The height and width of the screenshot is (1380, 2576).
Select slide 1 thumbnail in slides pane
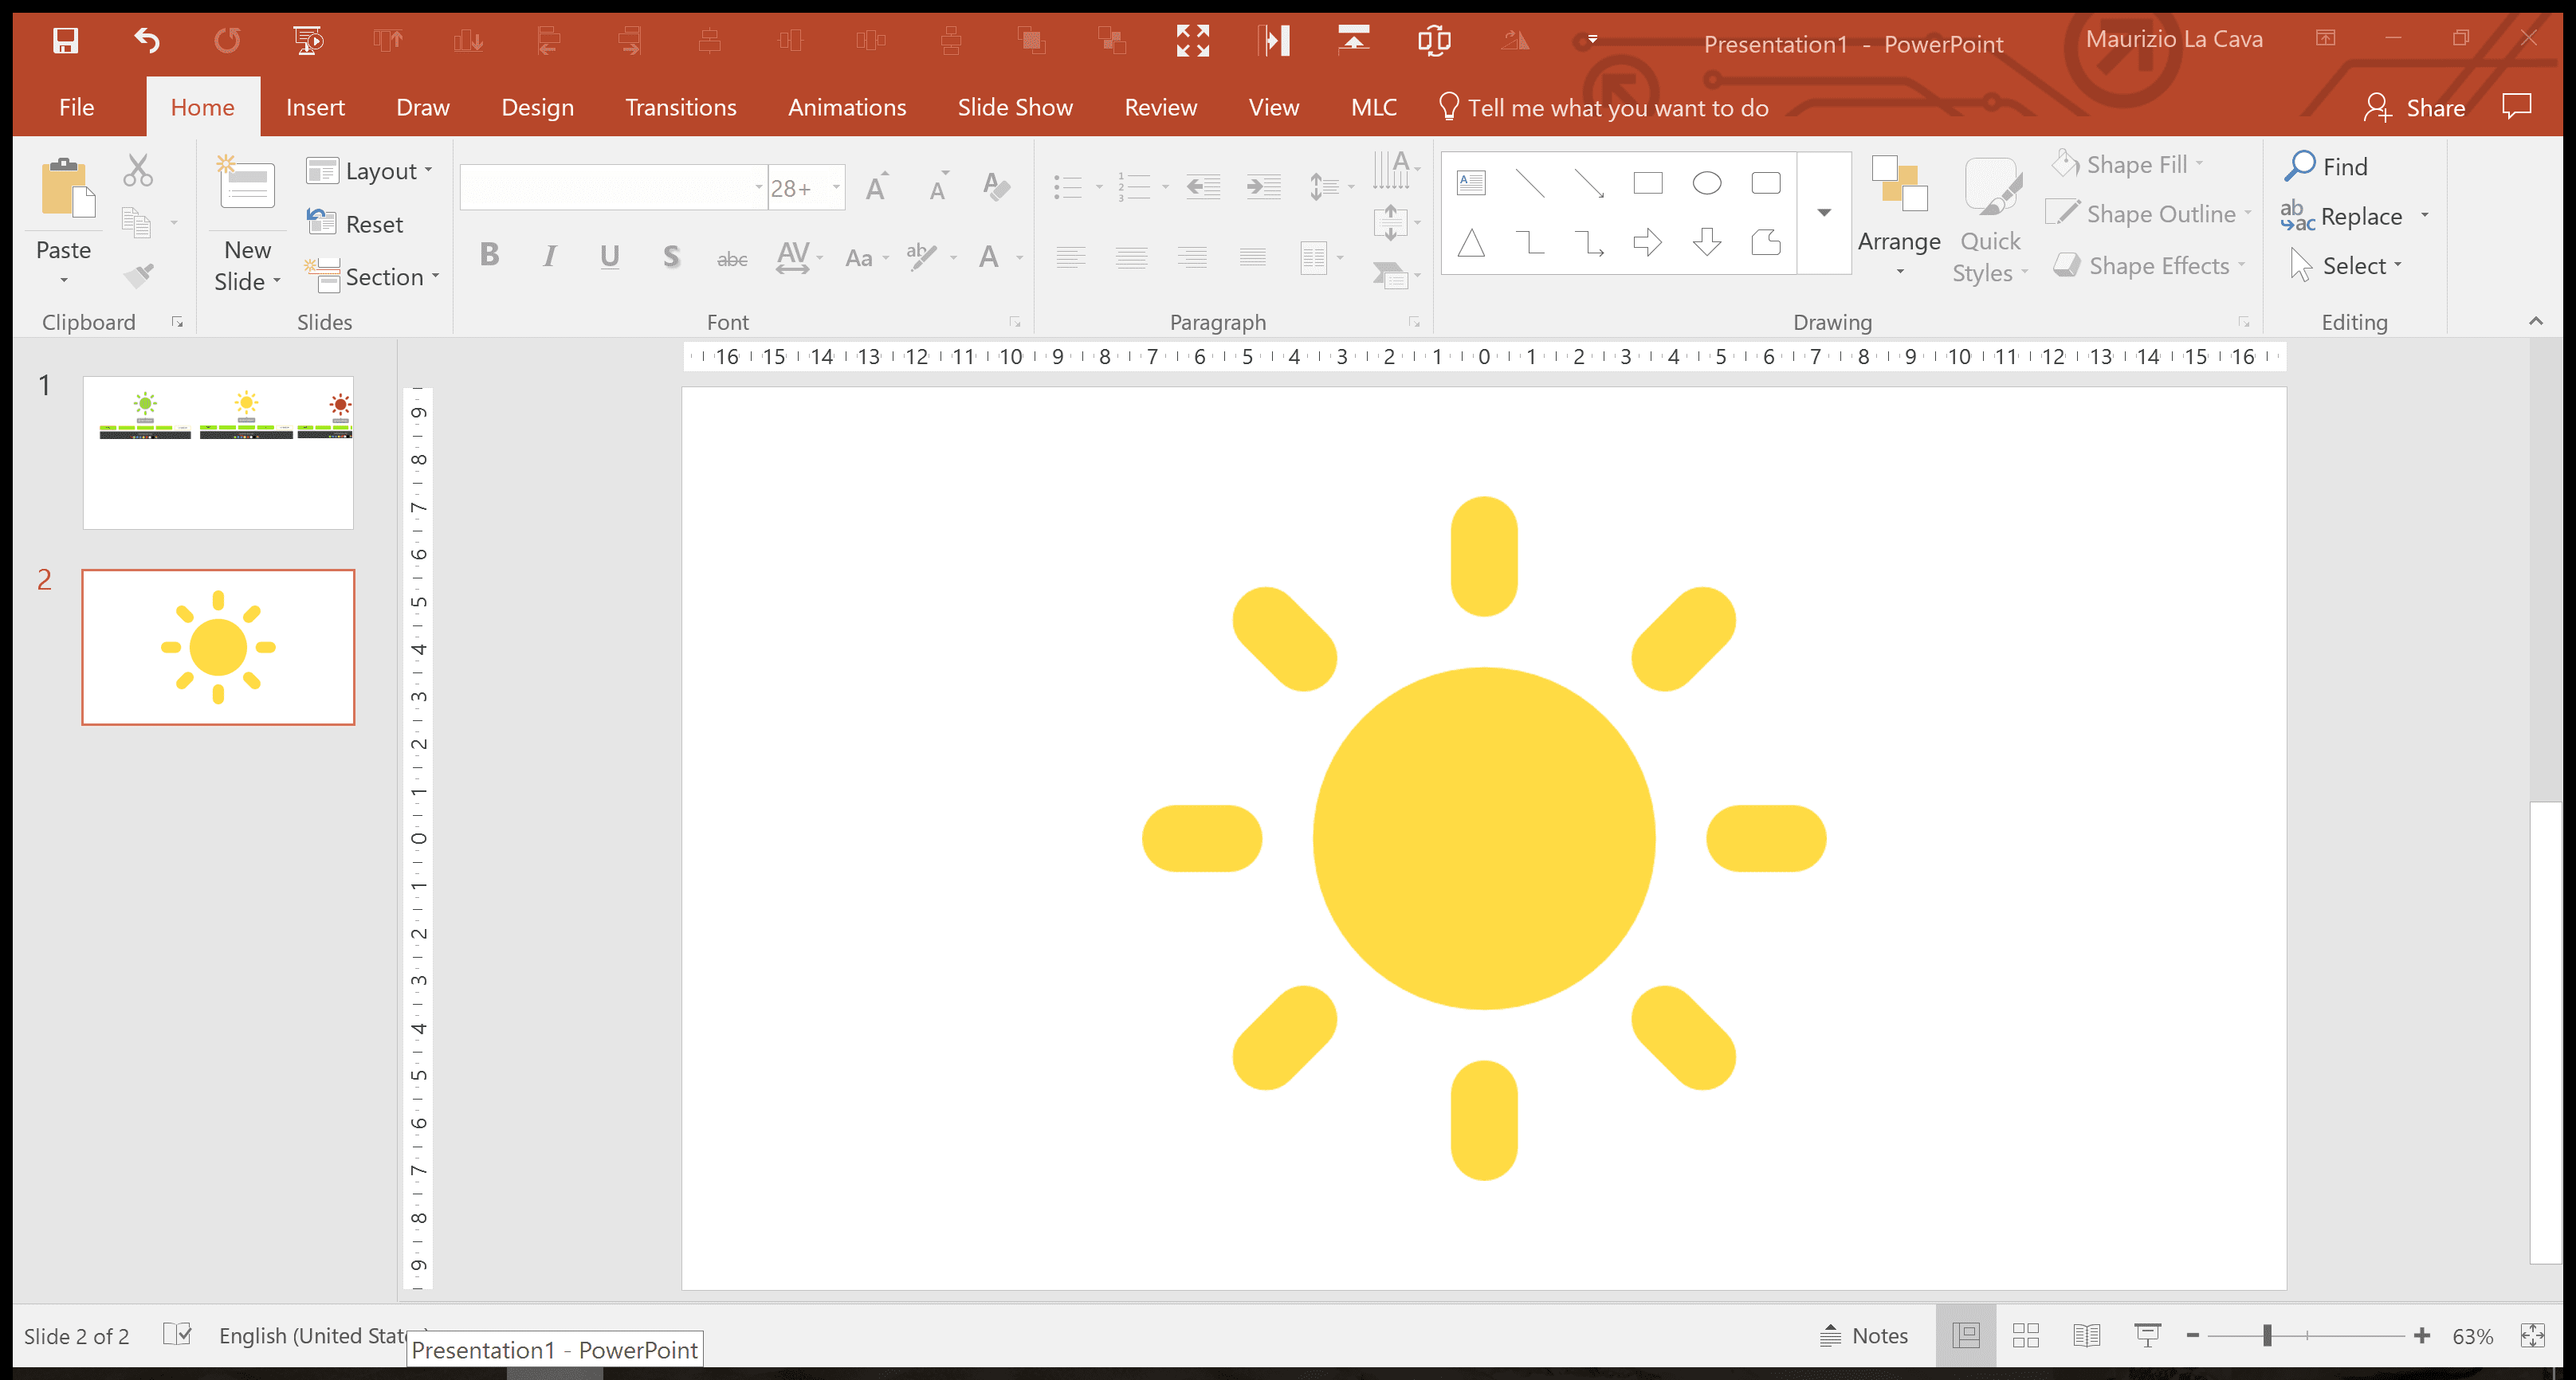pyautogui.click(x=217, y=452)
